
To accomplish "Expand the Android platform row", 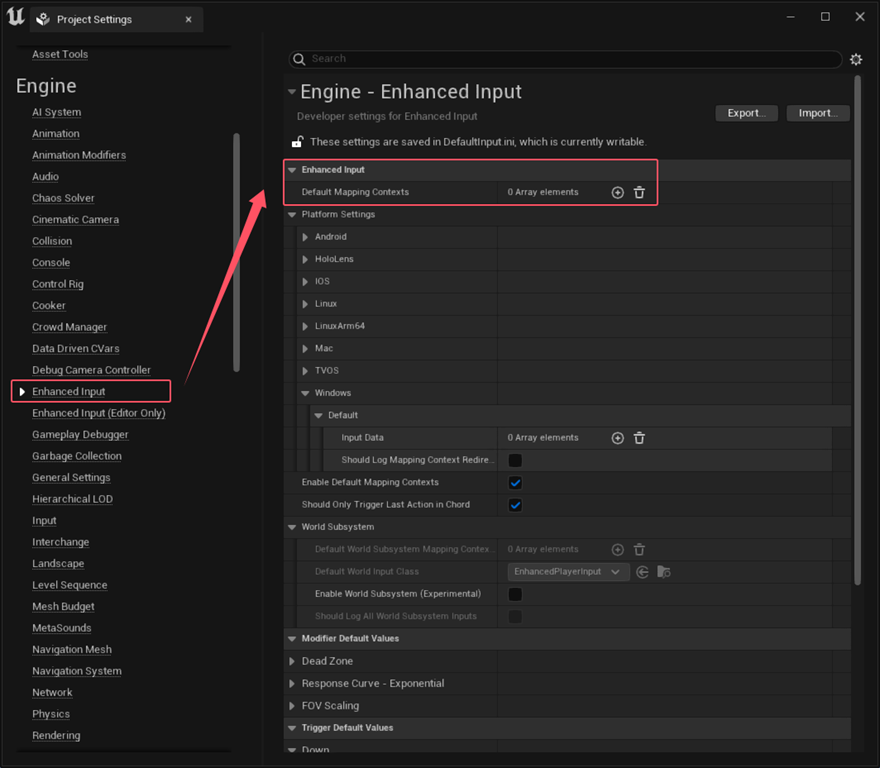I will 305,237.
